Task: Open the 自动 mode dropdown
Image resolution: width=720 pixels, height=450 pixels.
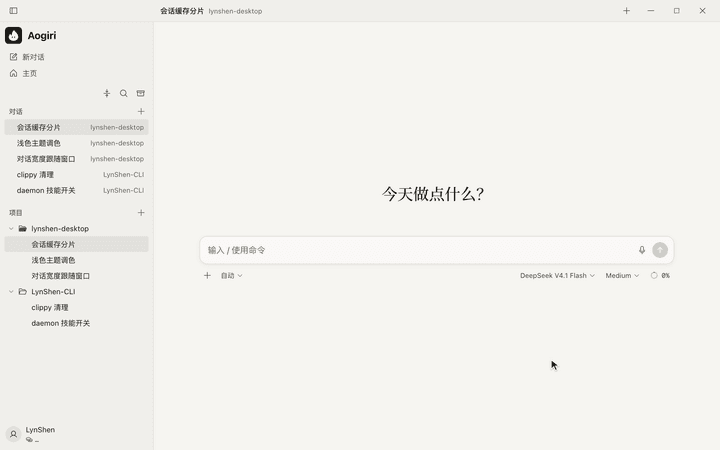Action: [x=231, y=276]
